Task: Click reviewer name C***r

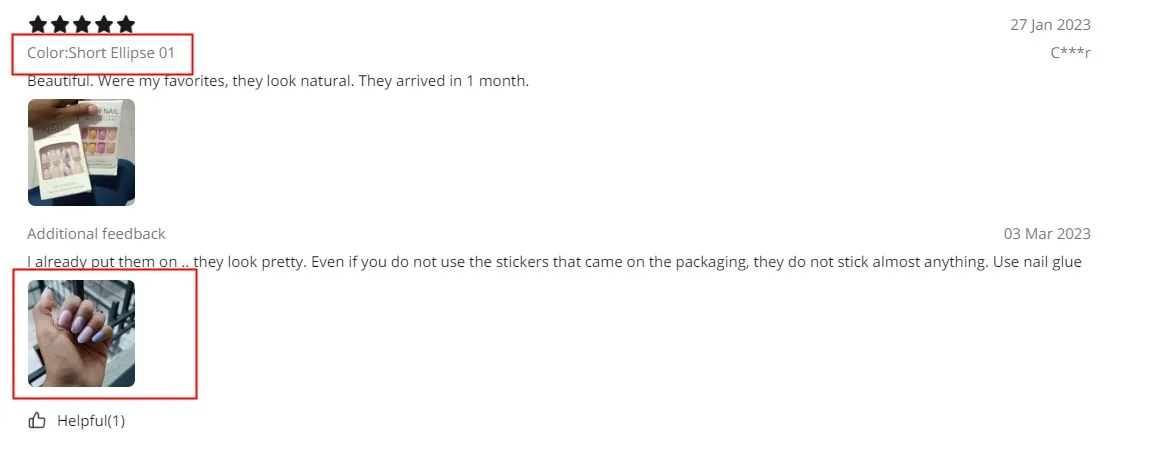Action: click(1070, 53)
